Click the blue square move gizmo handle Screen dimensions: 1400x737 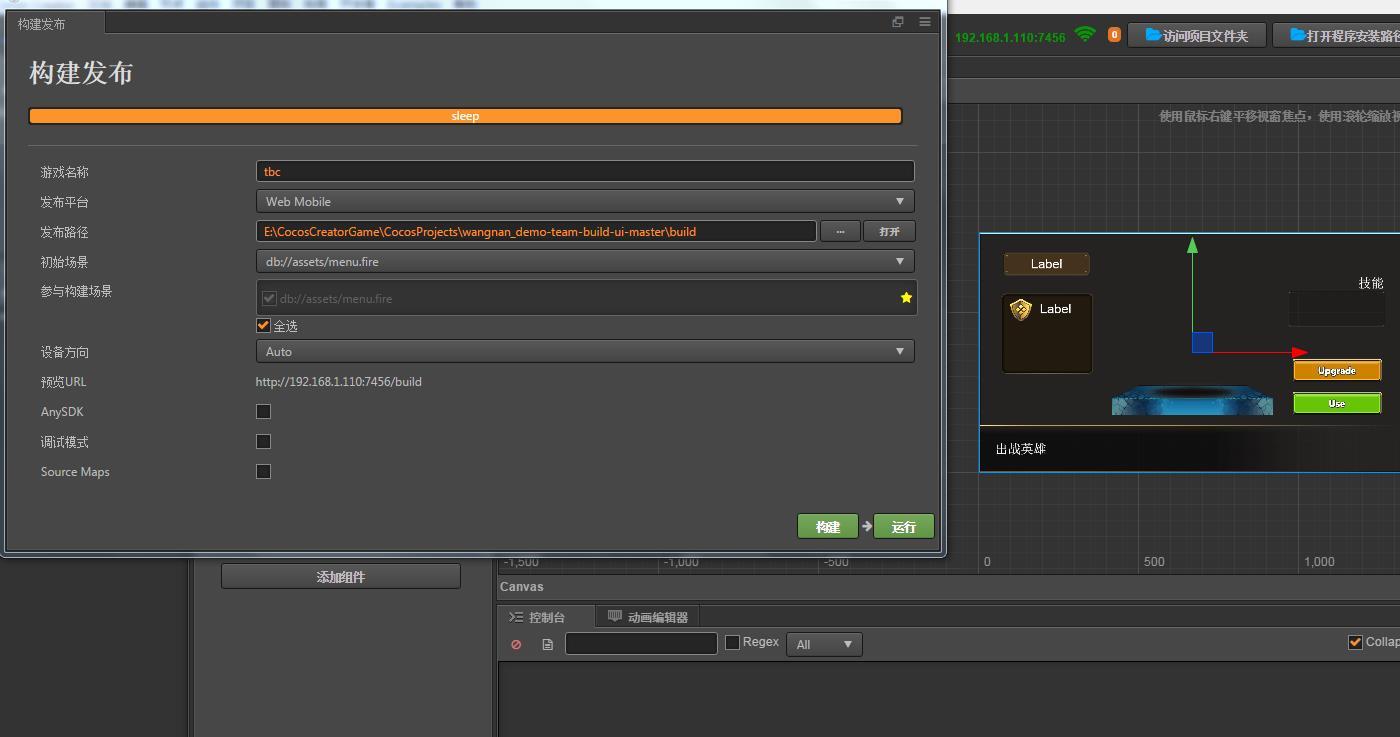click(x=1202, y=343)
